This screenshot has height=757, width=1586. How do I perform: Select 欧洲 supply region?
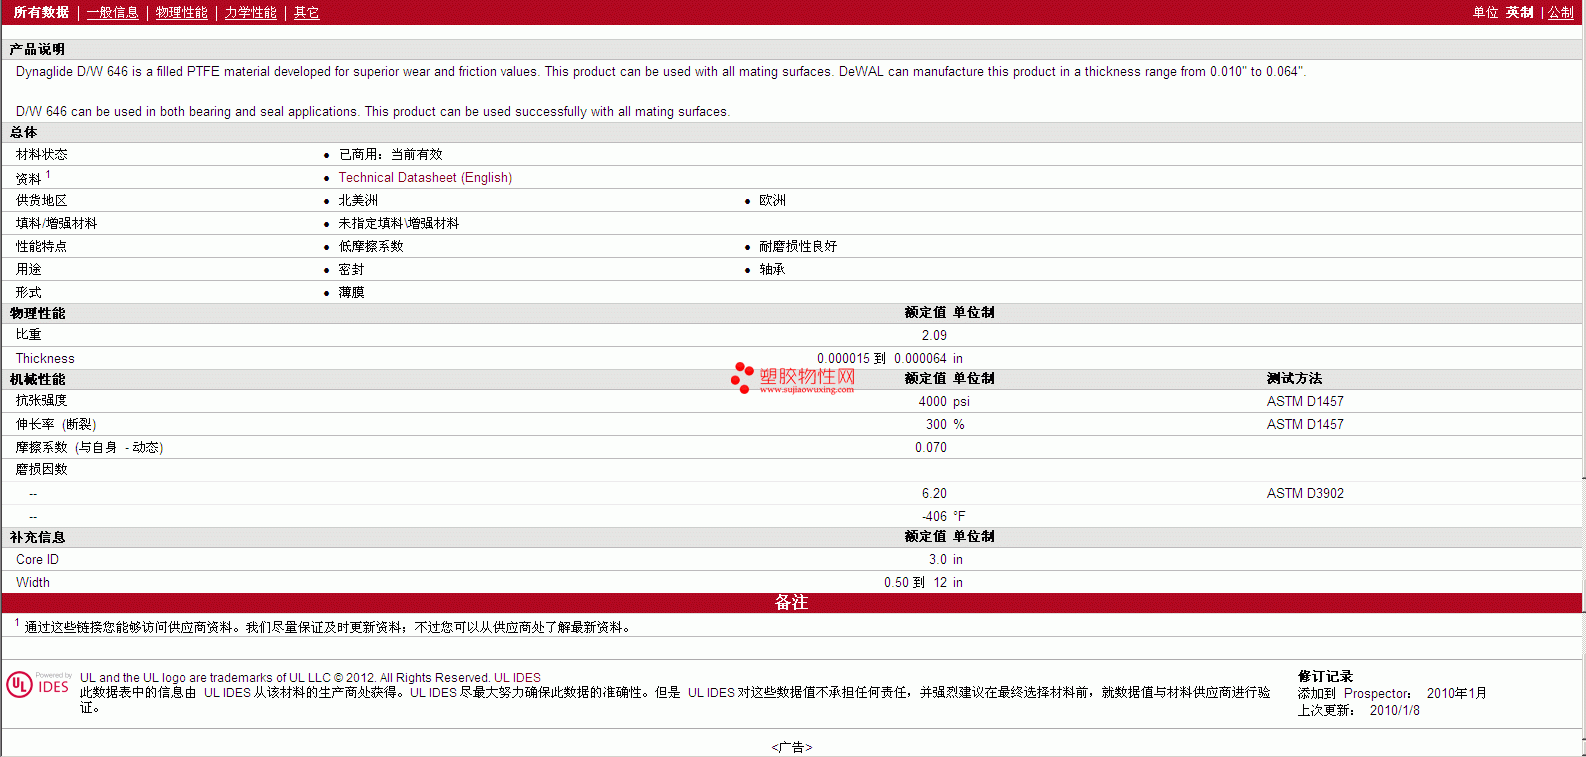(772, 200)
